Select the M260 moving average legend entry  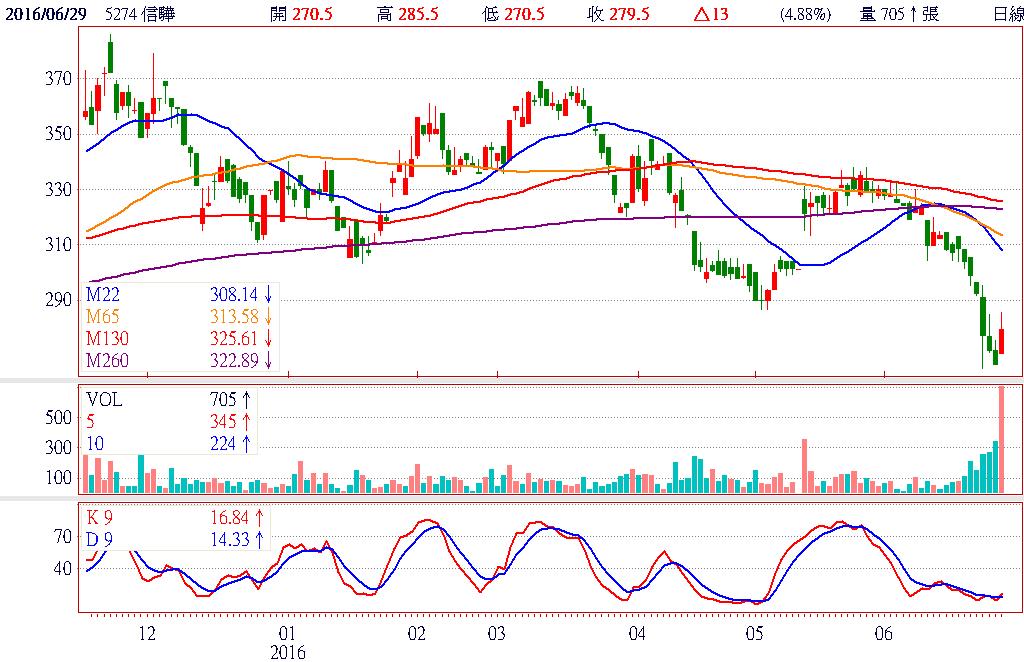(x=107, y=360)
